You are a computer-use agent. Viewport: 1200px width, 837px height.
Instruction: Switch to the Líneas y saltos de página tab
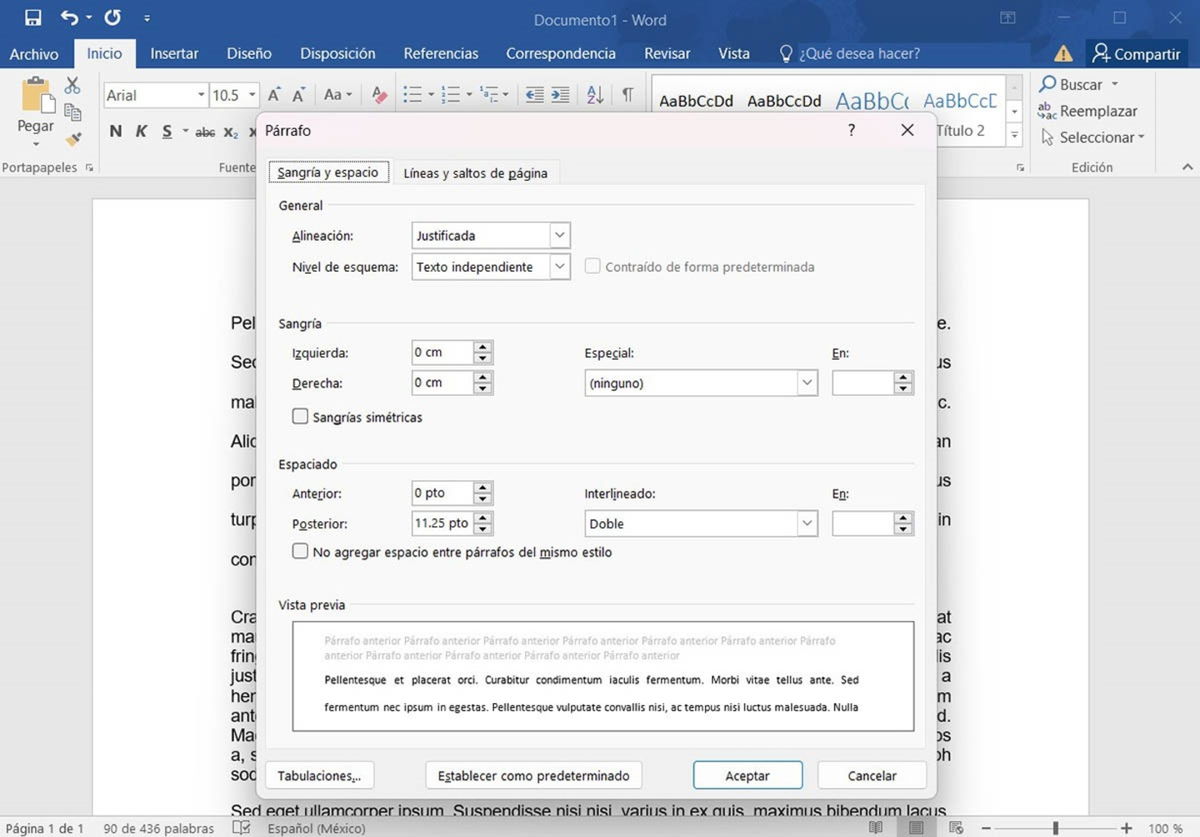click(477, 172)
